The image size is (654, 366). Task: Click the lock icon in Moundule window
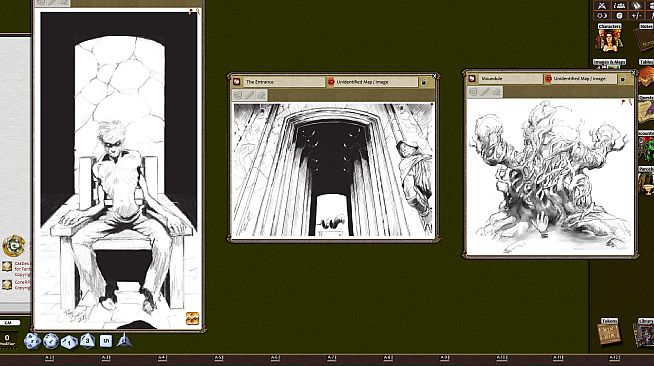[x=623, y=79]
